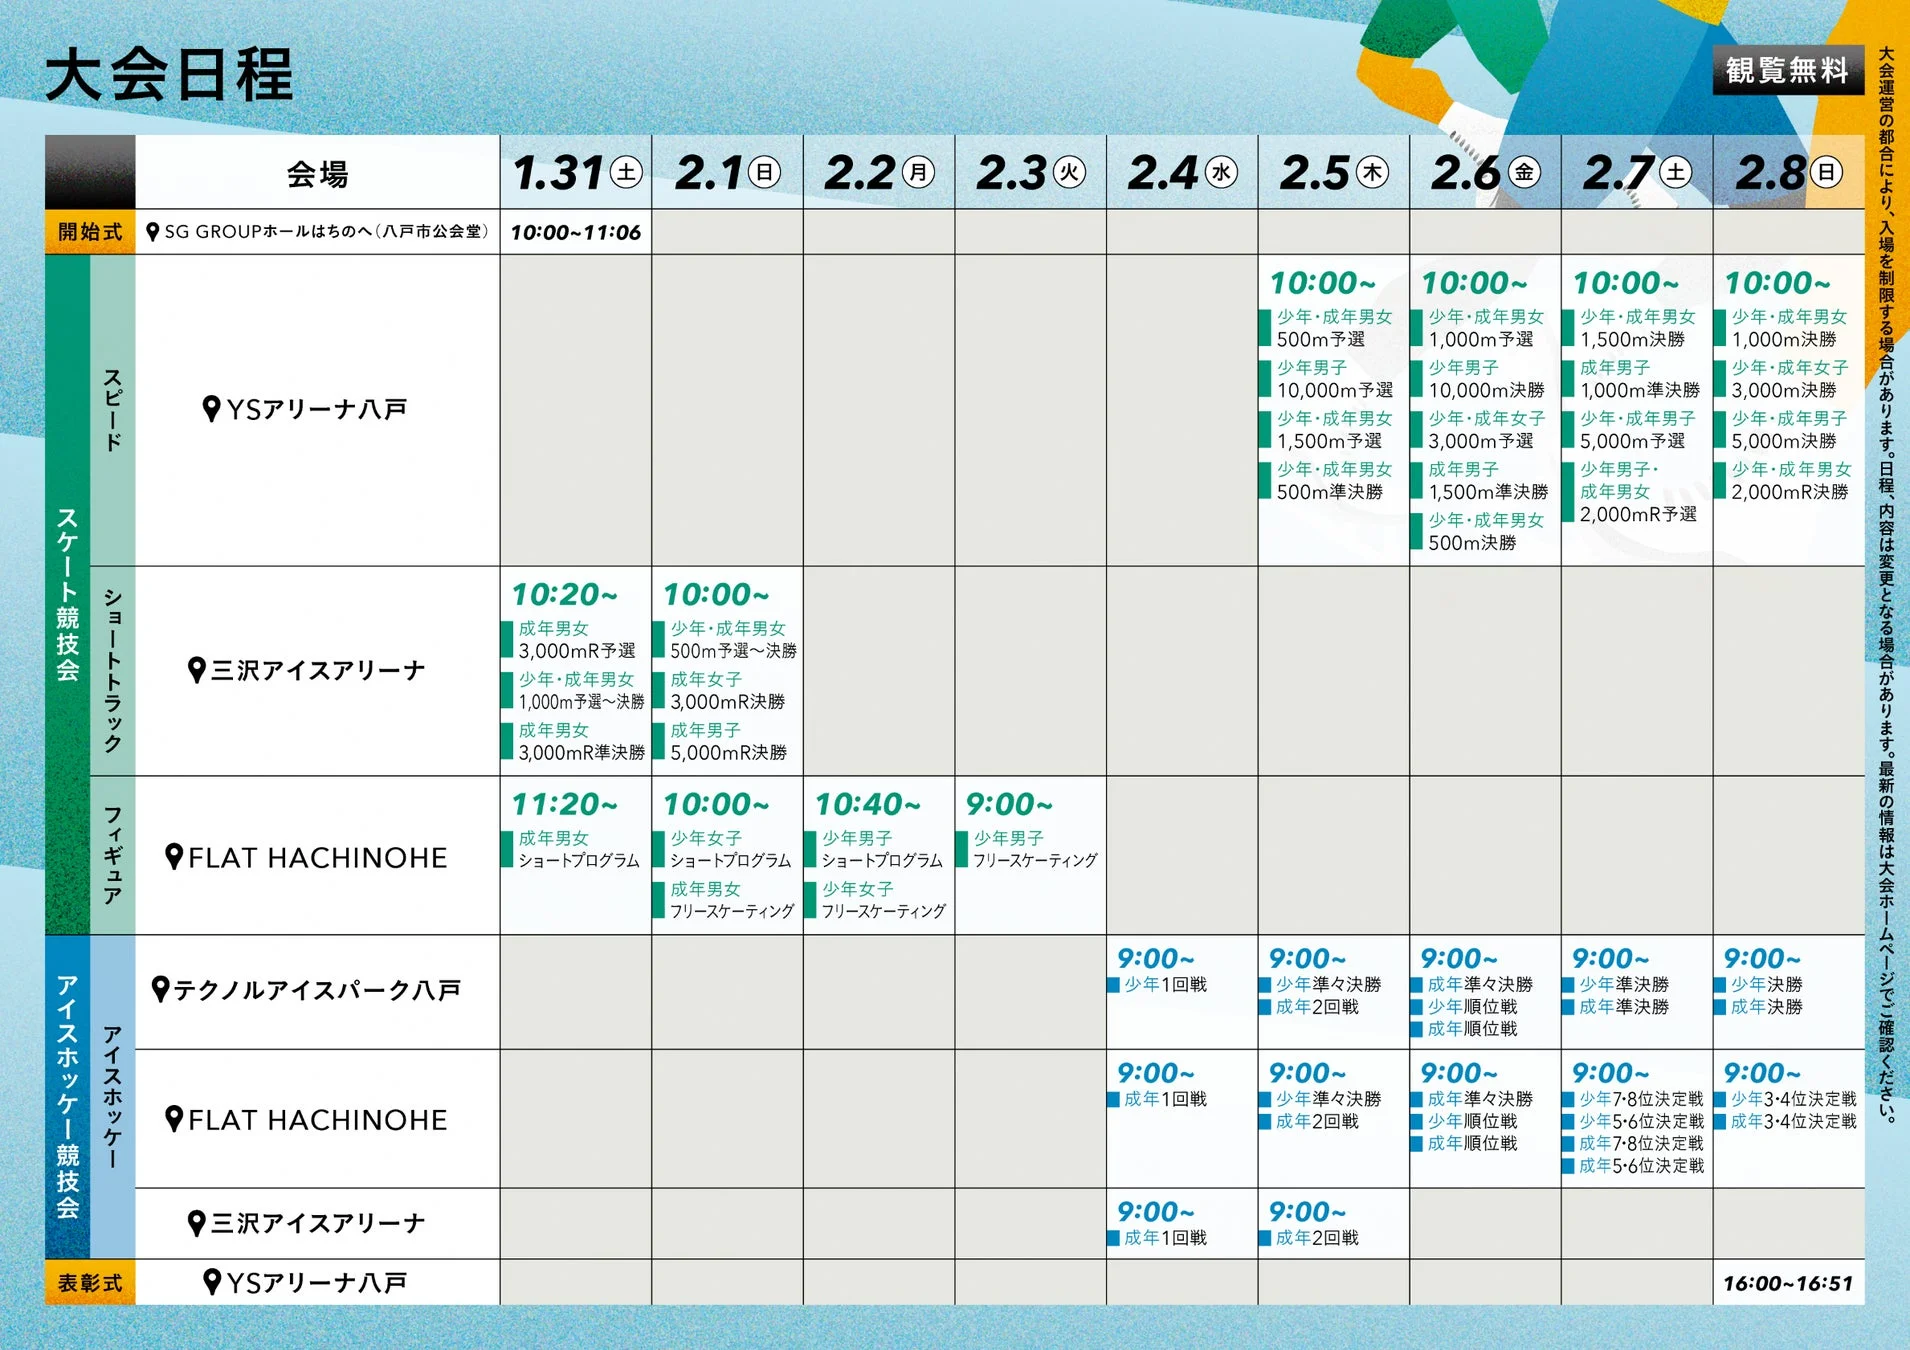Click the pin beside FLAT HACHINOHE in フィギュア row
This screenshot has width=1910, height=1350.
[x=174, y=857]
